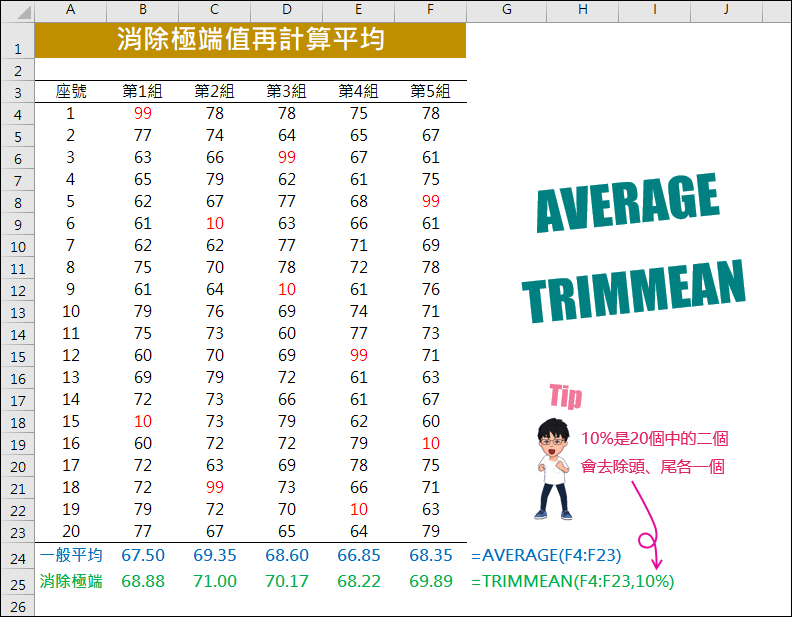Click red 99 in 第1組 column
Image resolution: width=792 pixels, height=617 pixels.
point(142,113)
